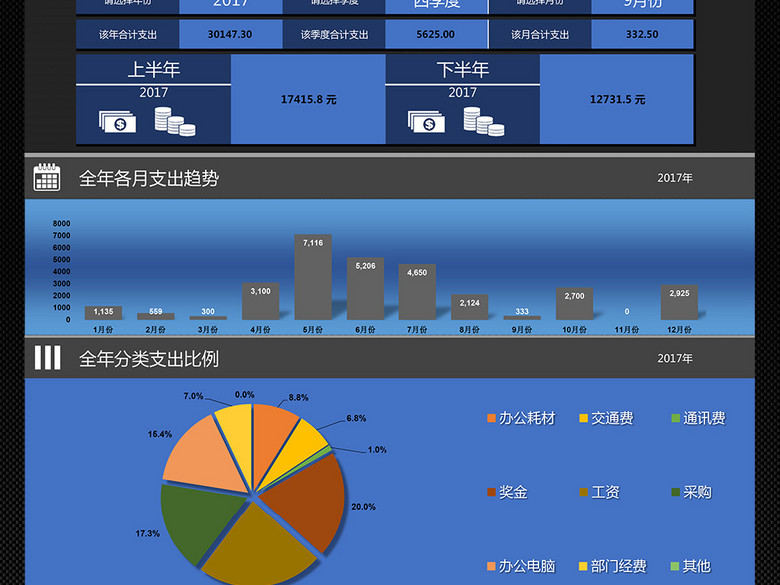The width and height of the screenshot is (780, 585).
Task: Select the 交通费 yellow legend swatch
Action: (x=584, y=418)
